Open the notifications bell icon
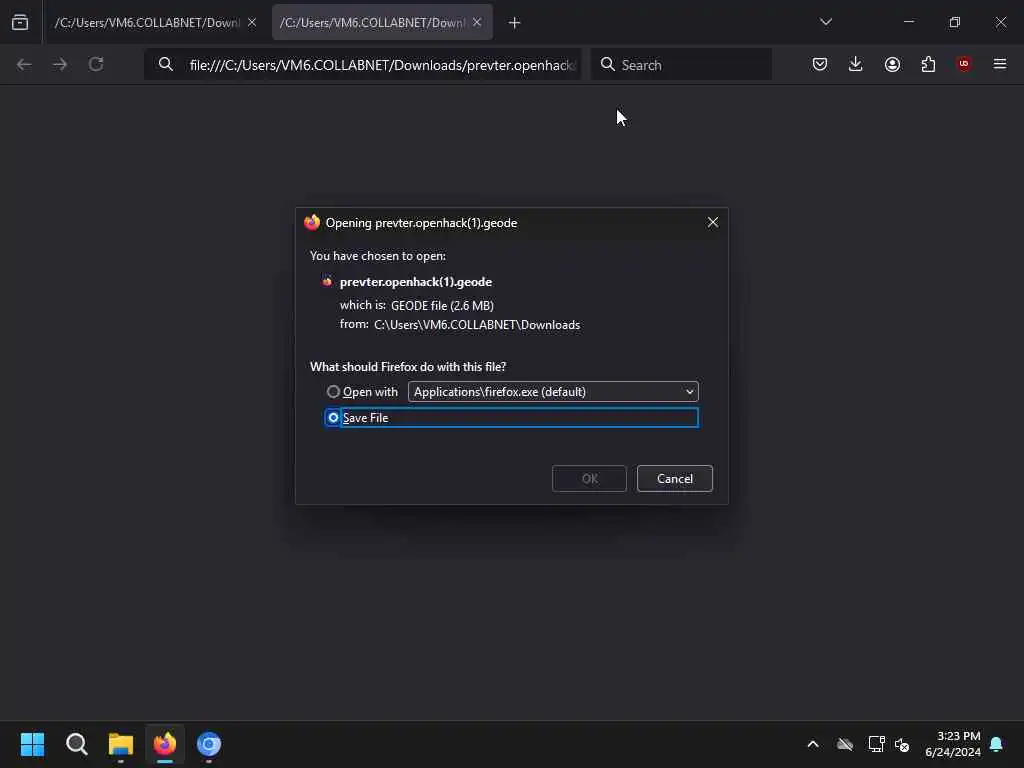The image size is (1024, 768). click(997, 744)
